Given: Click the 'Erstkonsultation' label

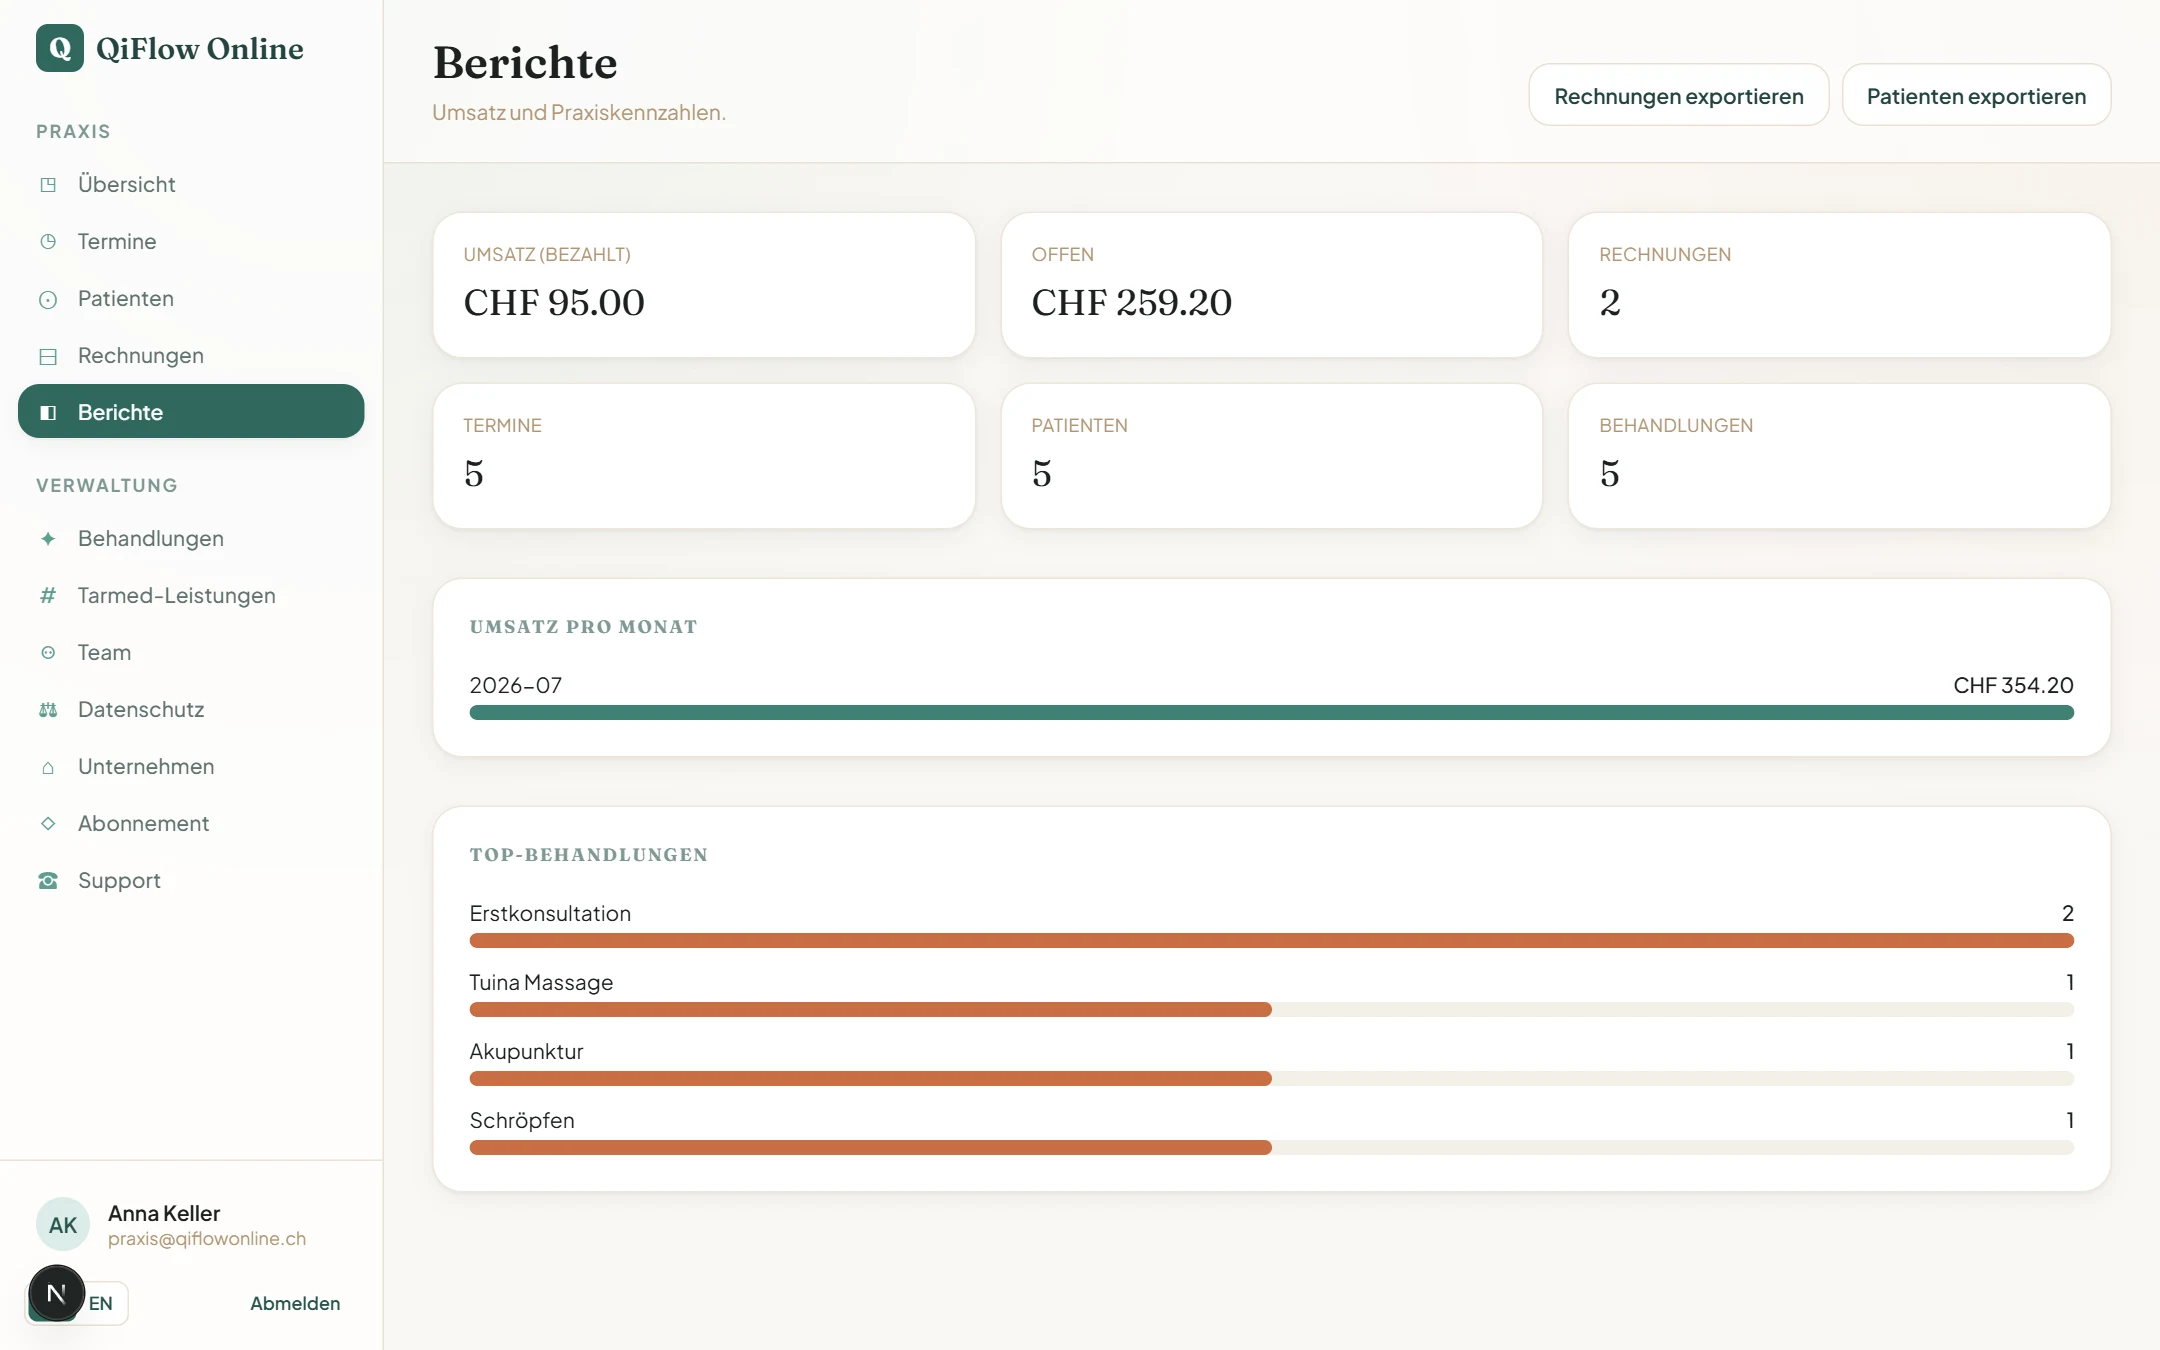Looking at the screenshot, I should tap(550, 913).
